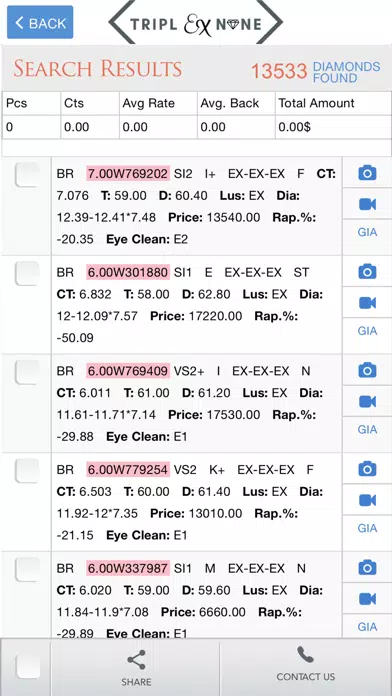The image size is (392, 696).
Task: Open photo for diamond 6.00W337987
Action: pos(367,567)
